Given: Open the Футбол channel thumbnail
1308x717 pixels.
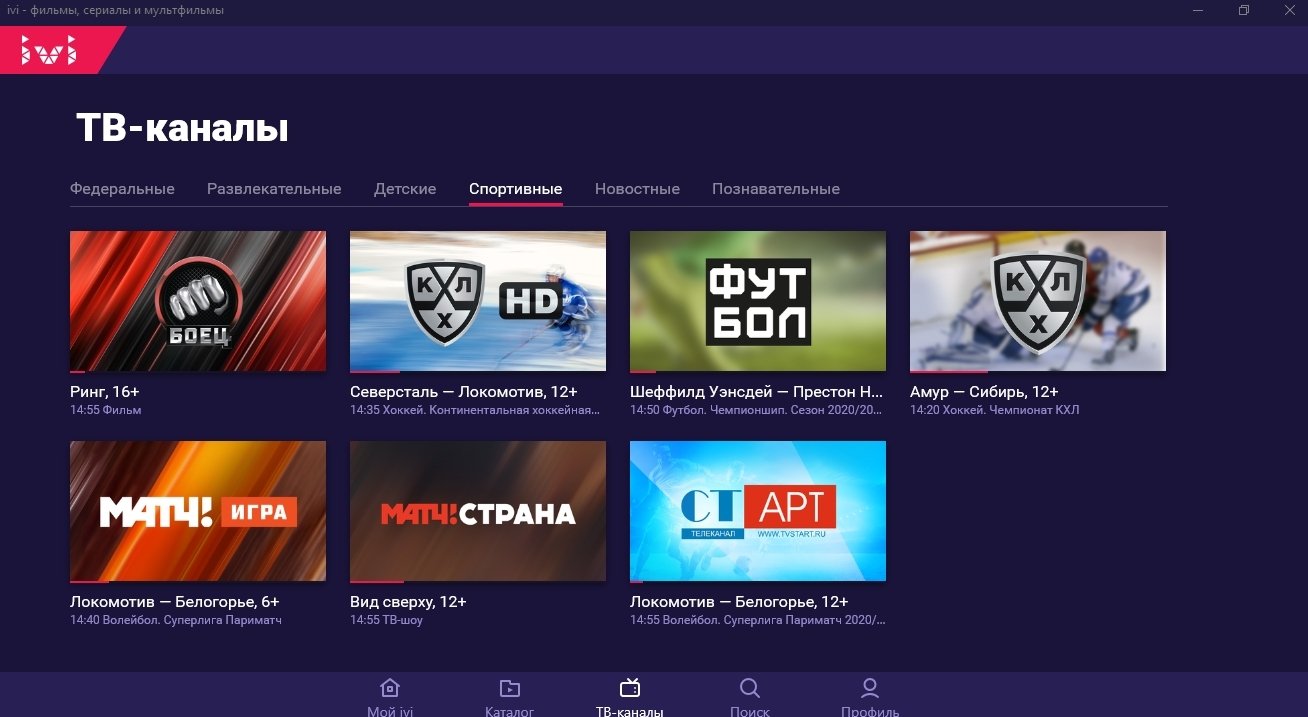Looking at the screenshot, I should coord(758,301).
